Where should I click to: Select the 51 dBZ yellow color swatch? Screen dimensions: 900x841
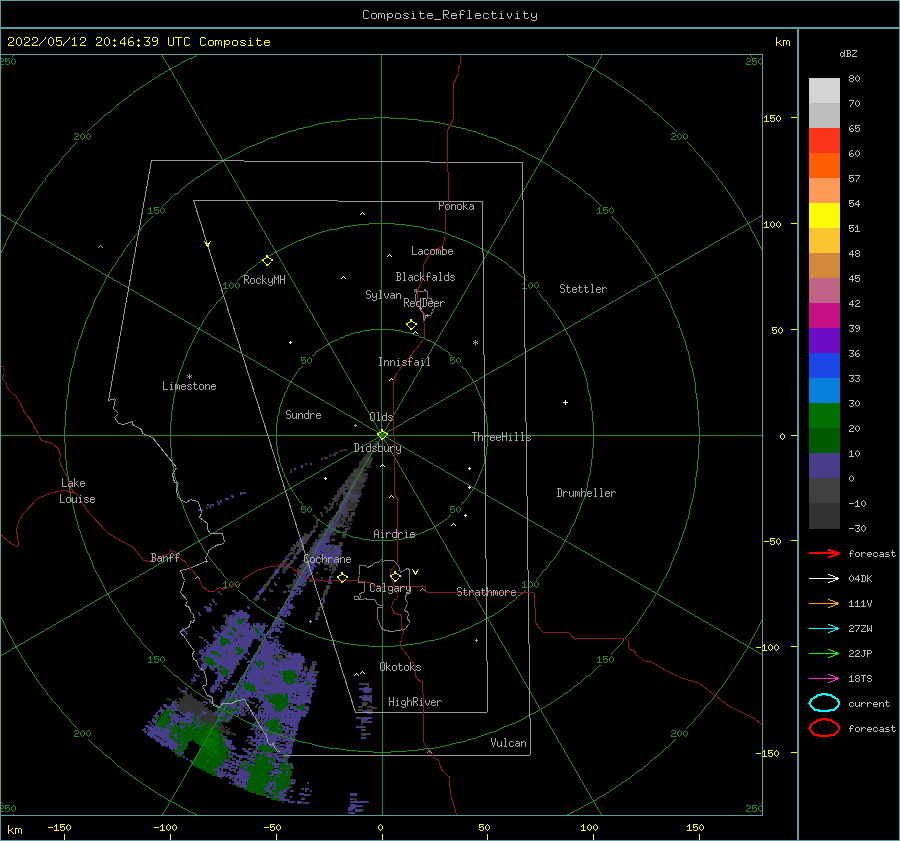tap(824, 215)
